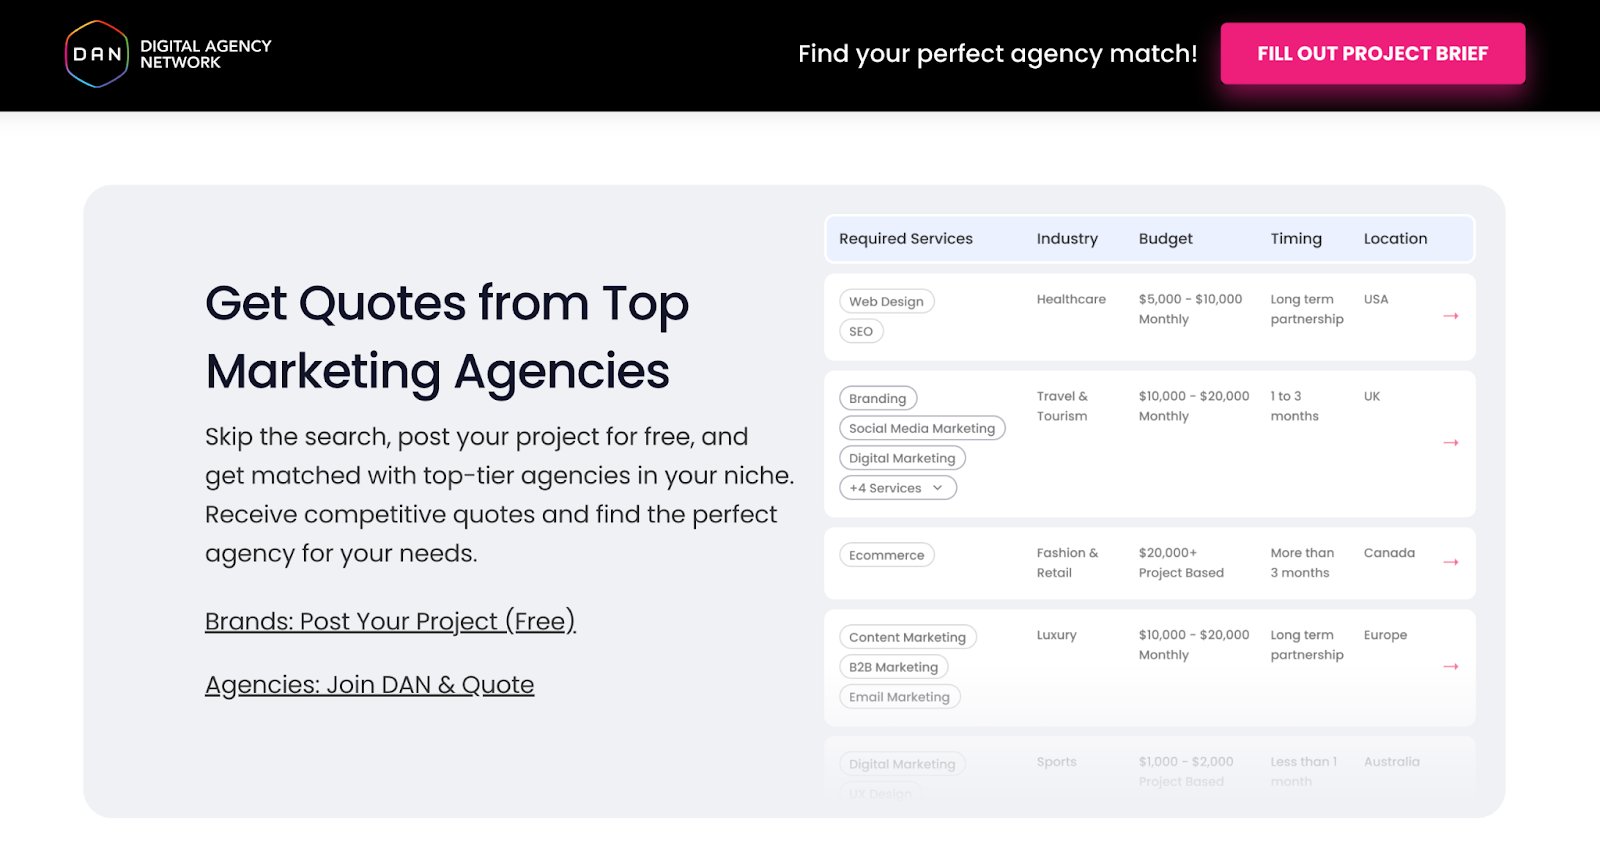
Task: Select the Web Design service tag
Action: pyautogui.click(x=886, y=302)
